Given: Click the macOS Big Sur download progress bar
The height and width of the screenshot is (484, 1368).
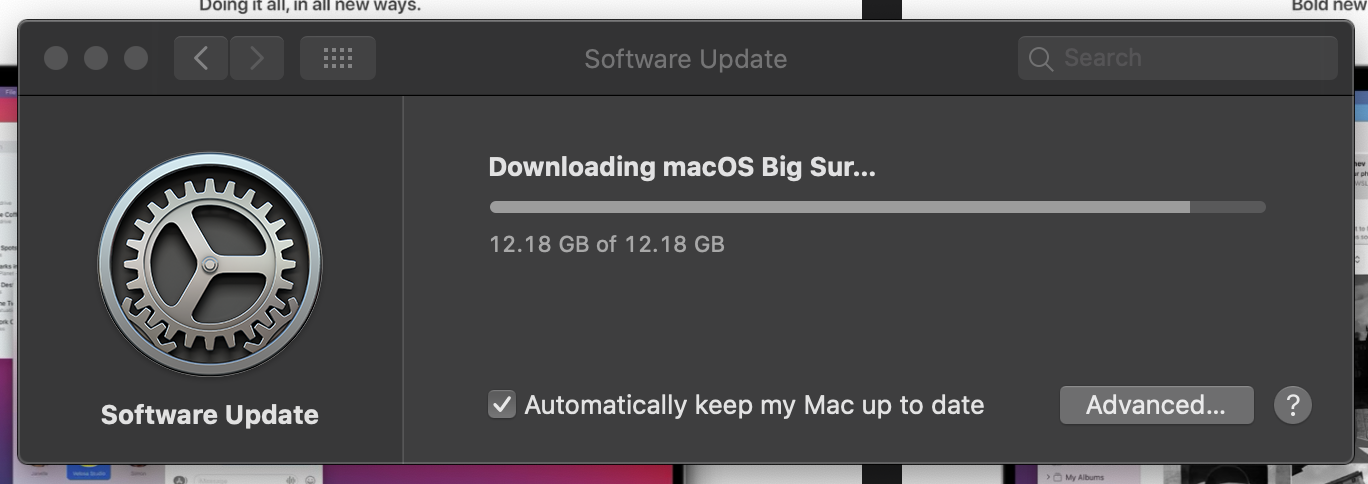Looking at the screenshot, I should pyautogui.click(x=877, y=207).
